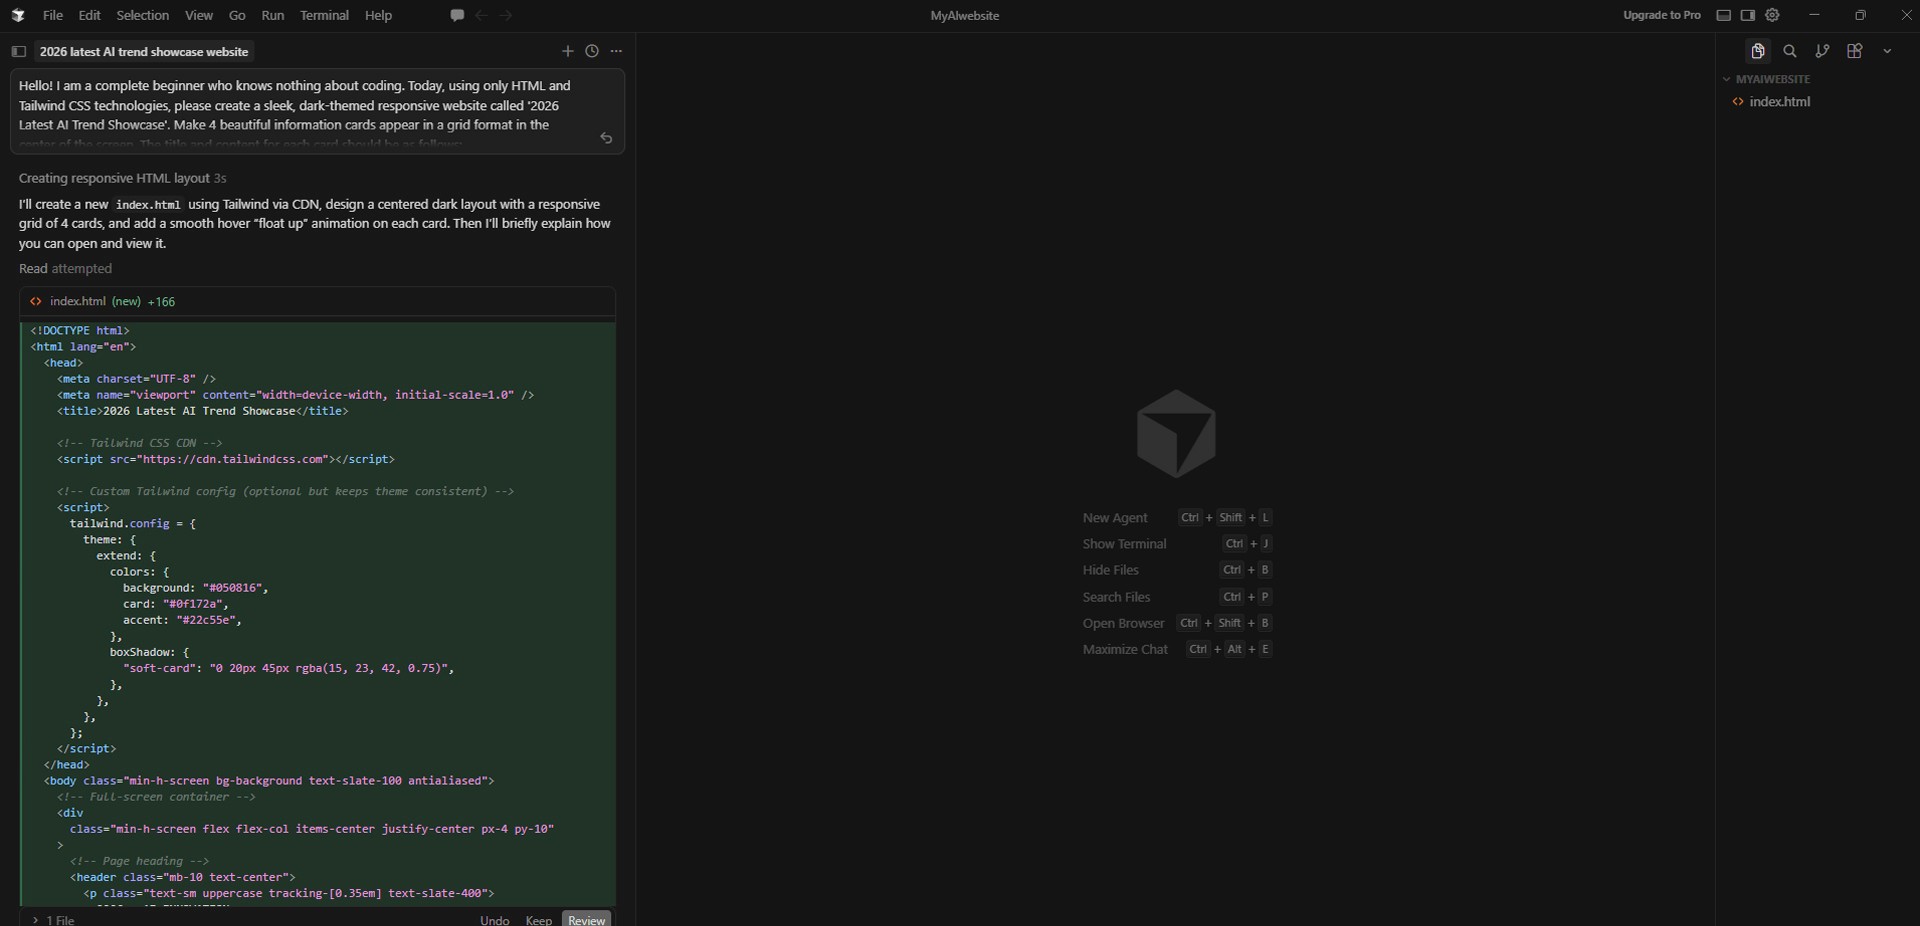
Task: Click the 'Show Terminal' shortcut hint
Action: (1124, 544)
